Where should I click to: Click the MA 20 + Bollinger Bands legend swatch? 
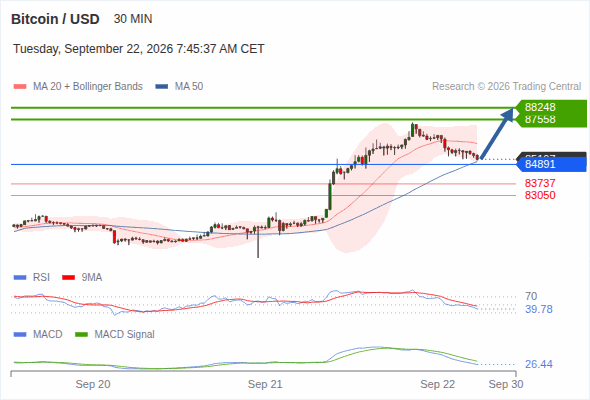(x=20, y=87)
